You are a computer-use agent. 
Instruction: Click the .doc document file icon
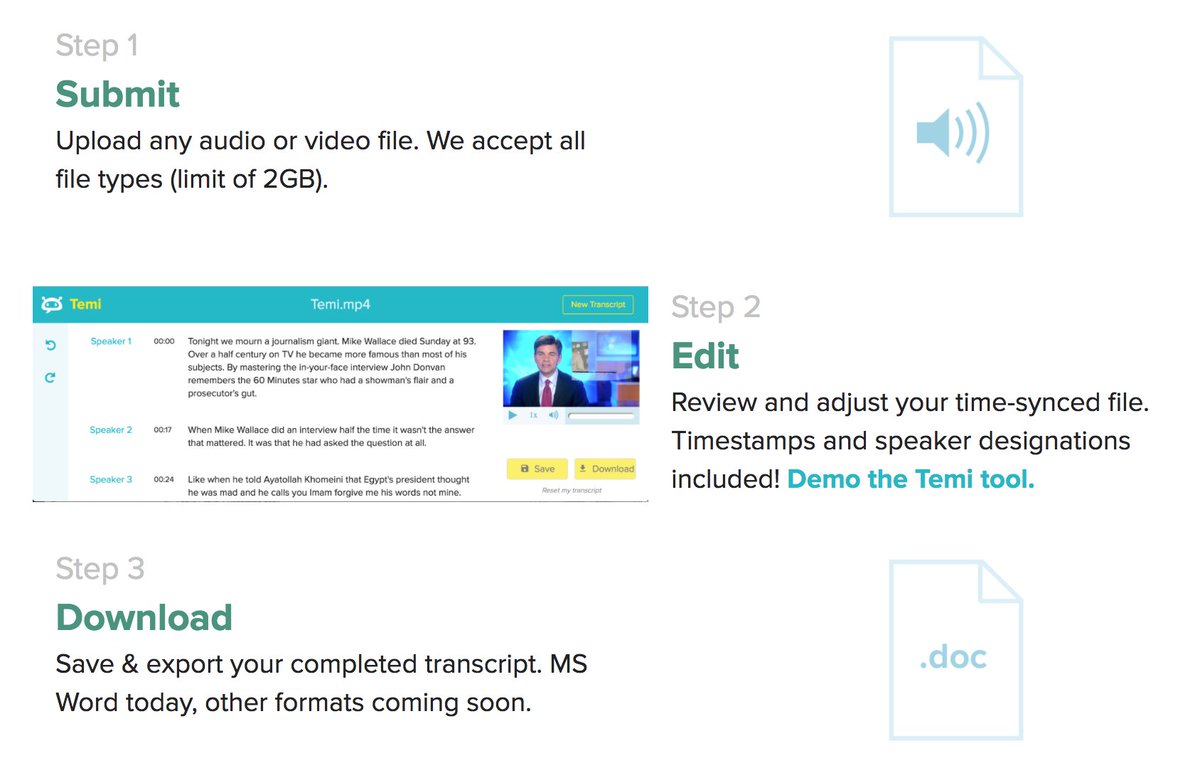point(955,650)
